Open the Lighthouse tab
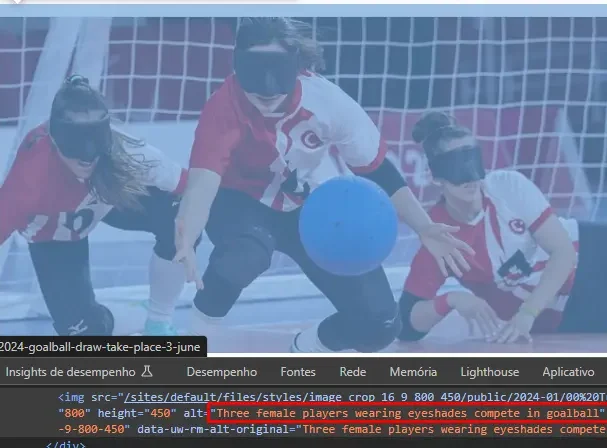The image size is (607, 448). tap(489, 372)
